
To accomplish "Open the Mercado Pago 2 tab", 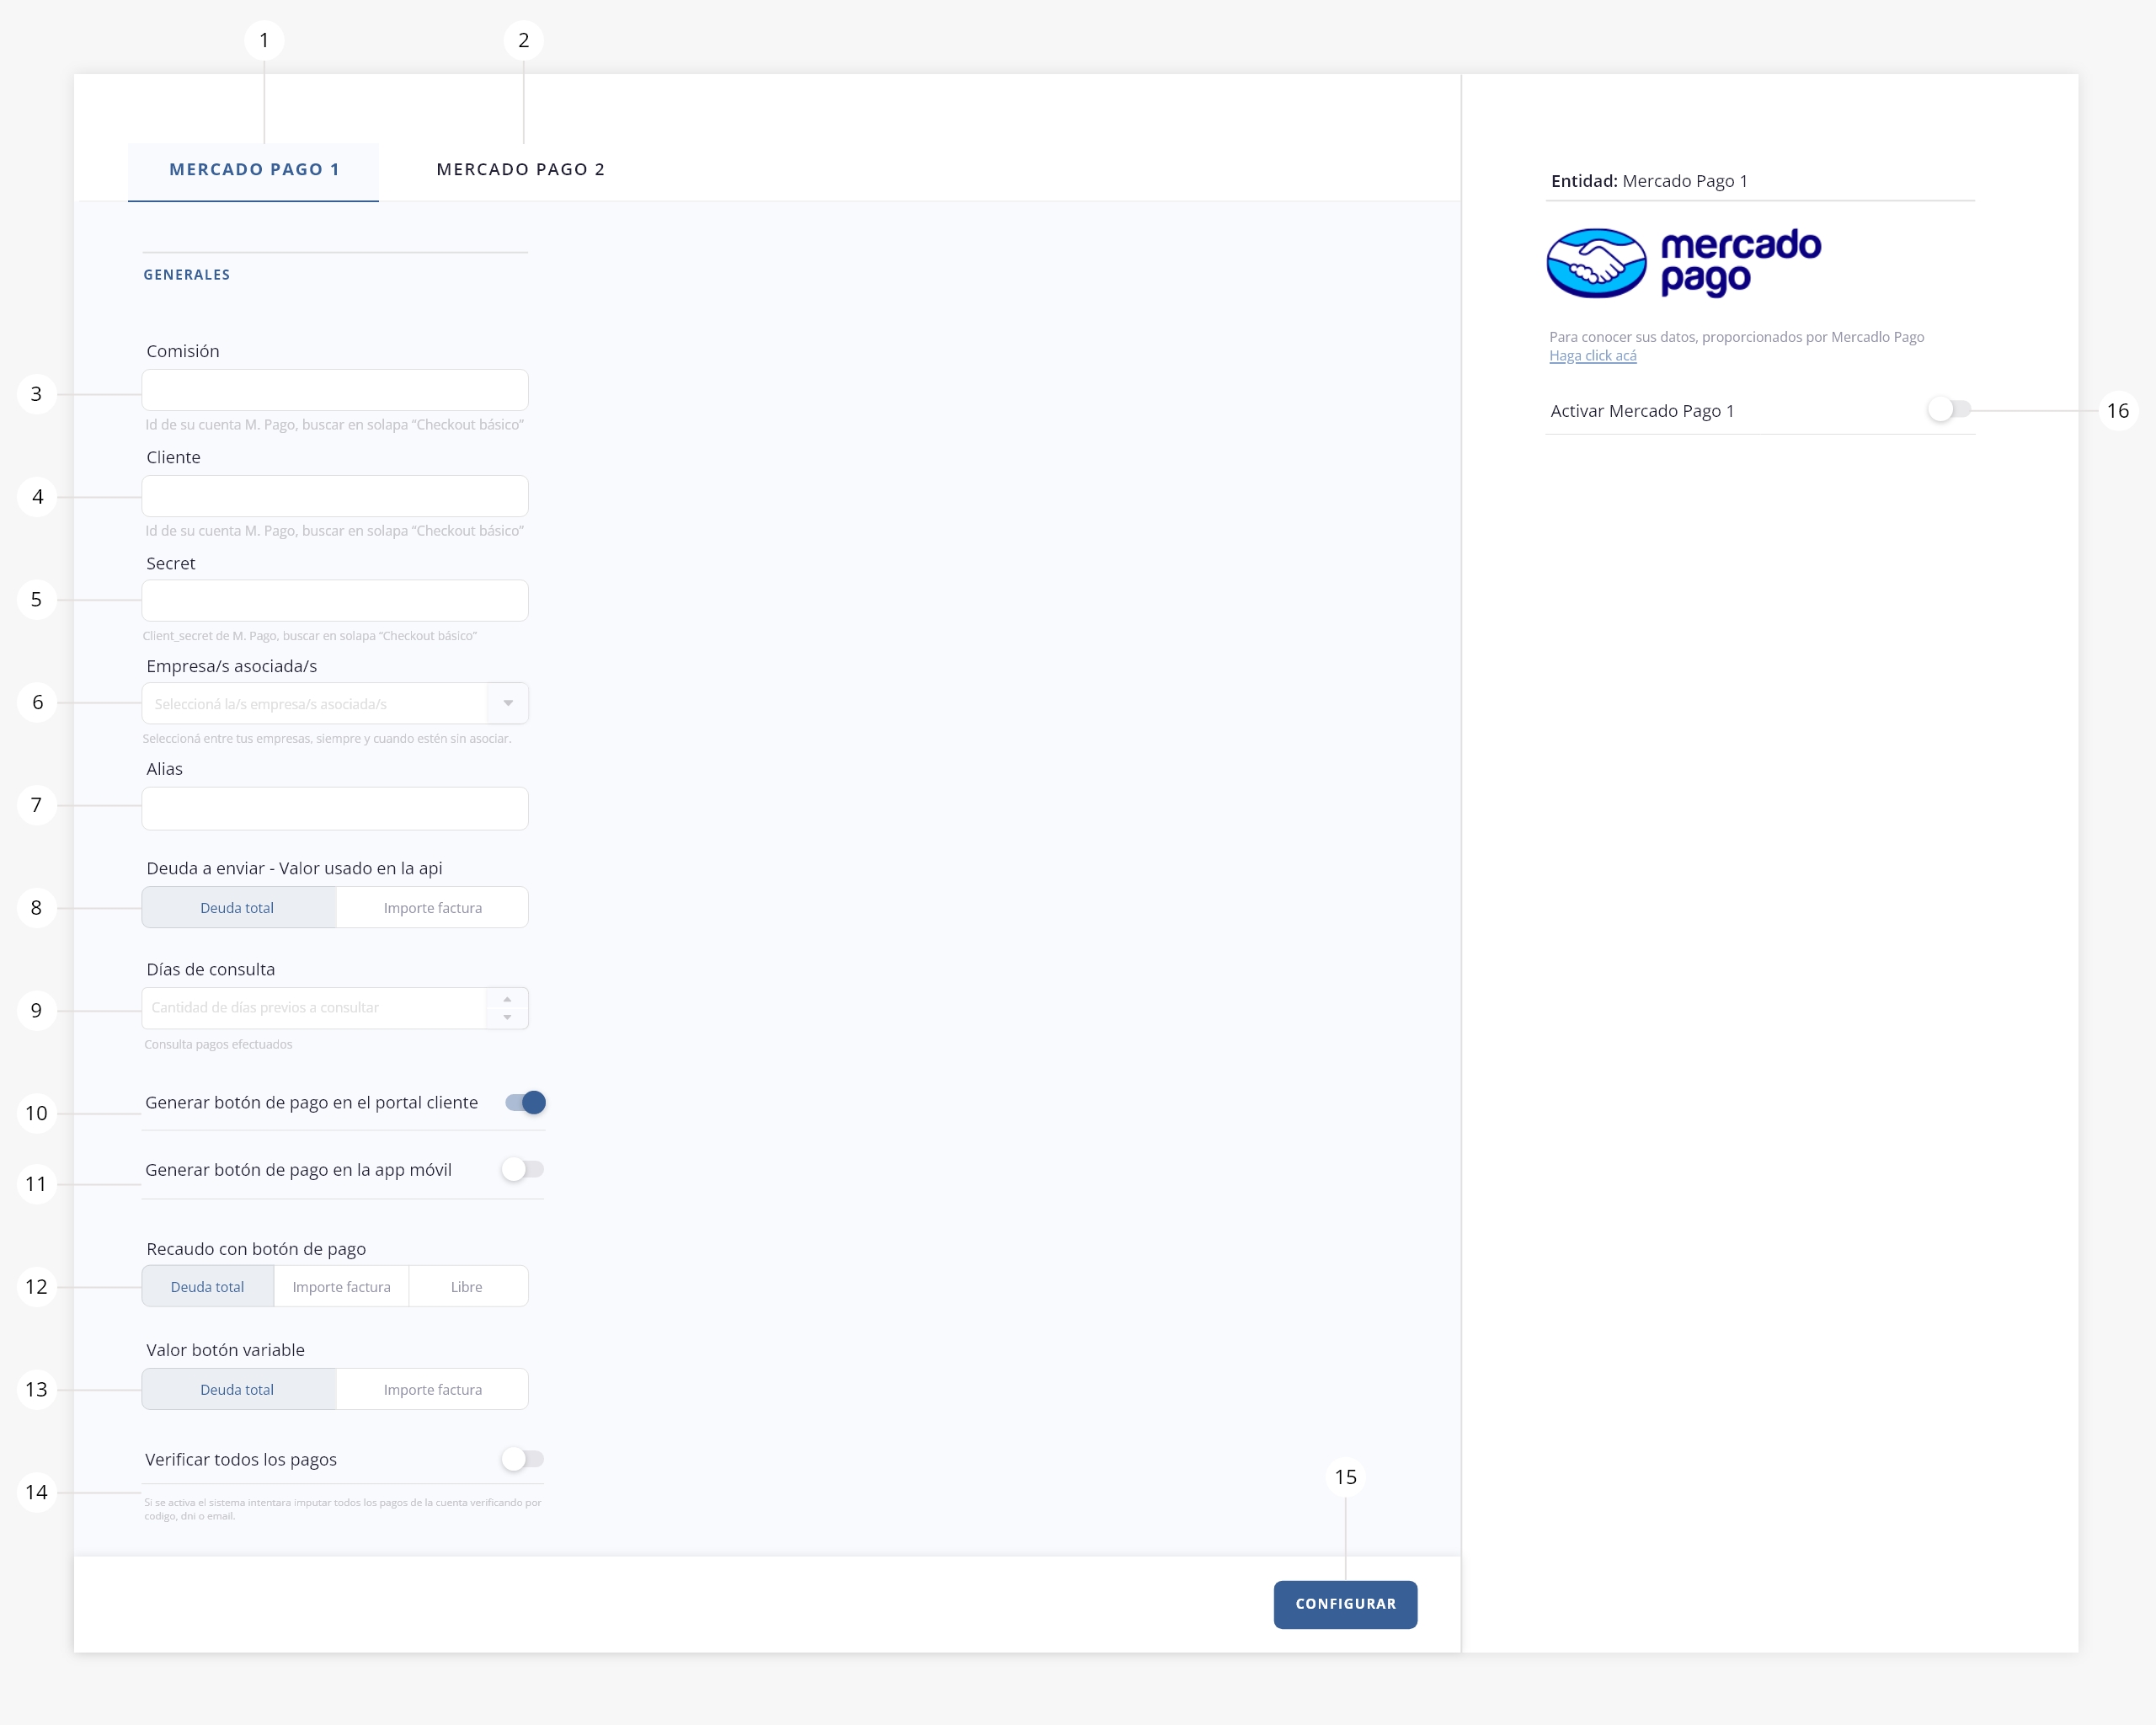I will (x=520, y=170).
